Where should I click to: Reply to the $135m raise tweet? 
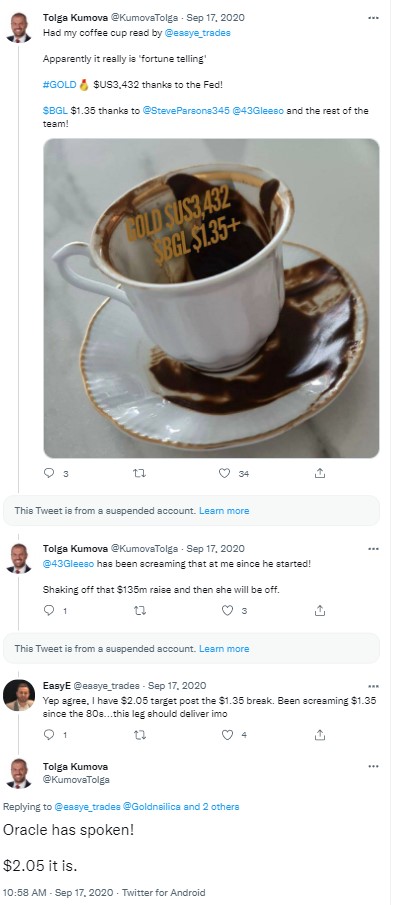[x=49, y=610]
